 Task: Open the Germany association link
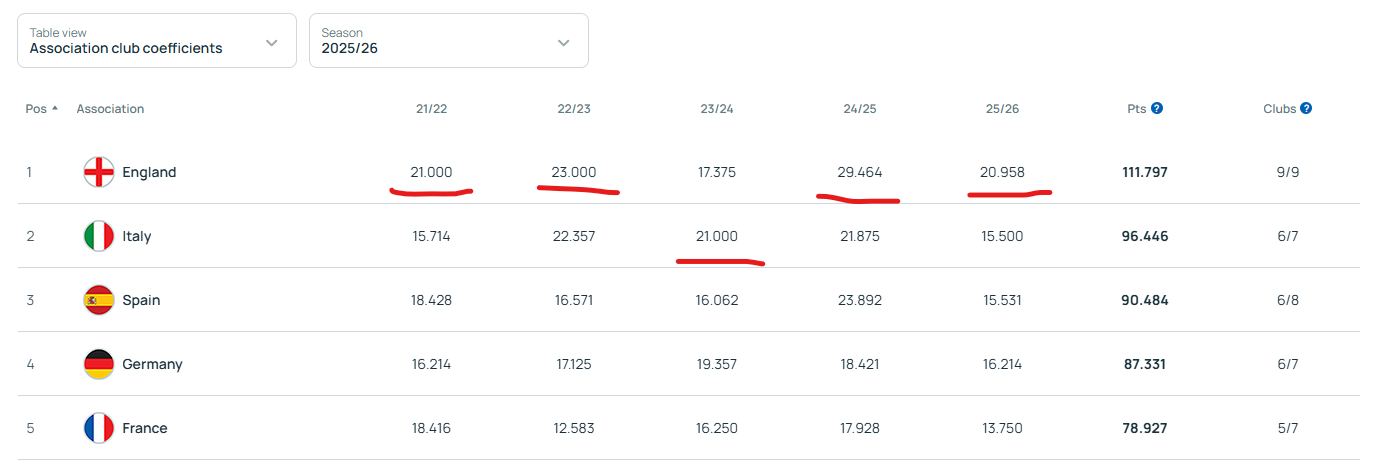point(152,364)
